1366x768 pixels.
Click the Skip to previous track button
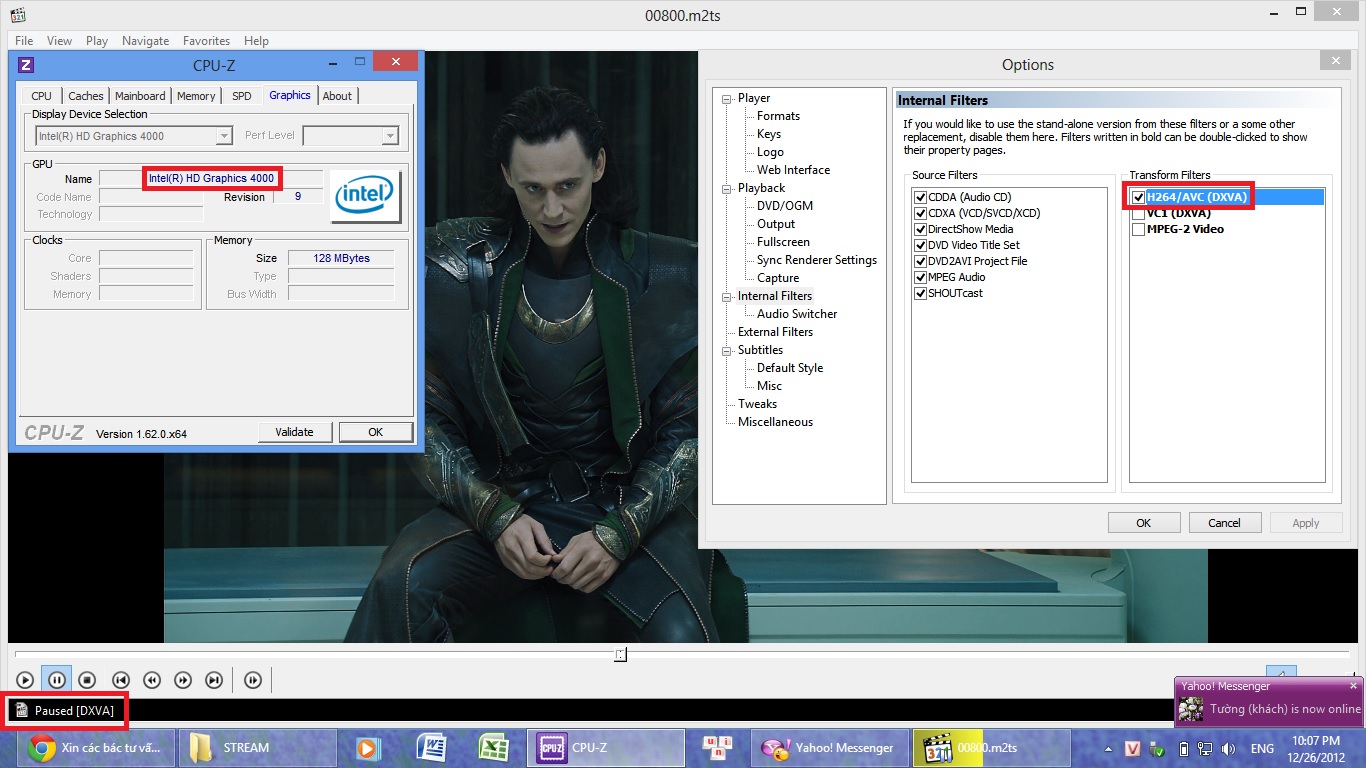[x=120, y=680]
